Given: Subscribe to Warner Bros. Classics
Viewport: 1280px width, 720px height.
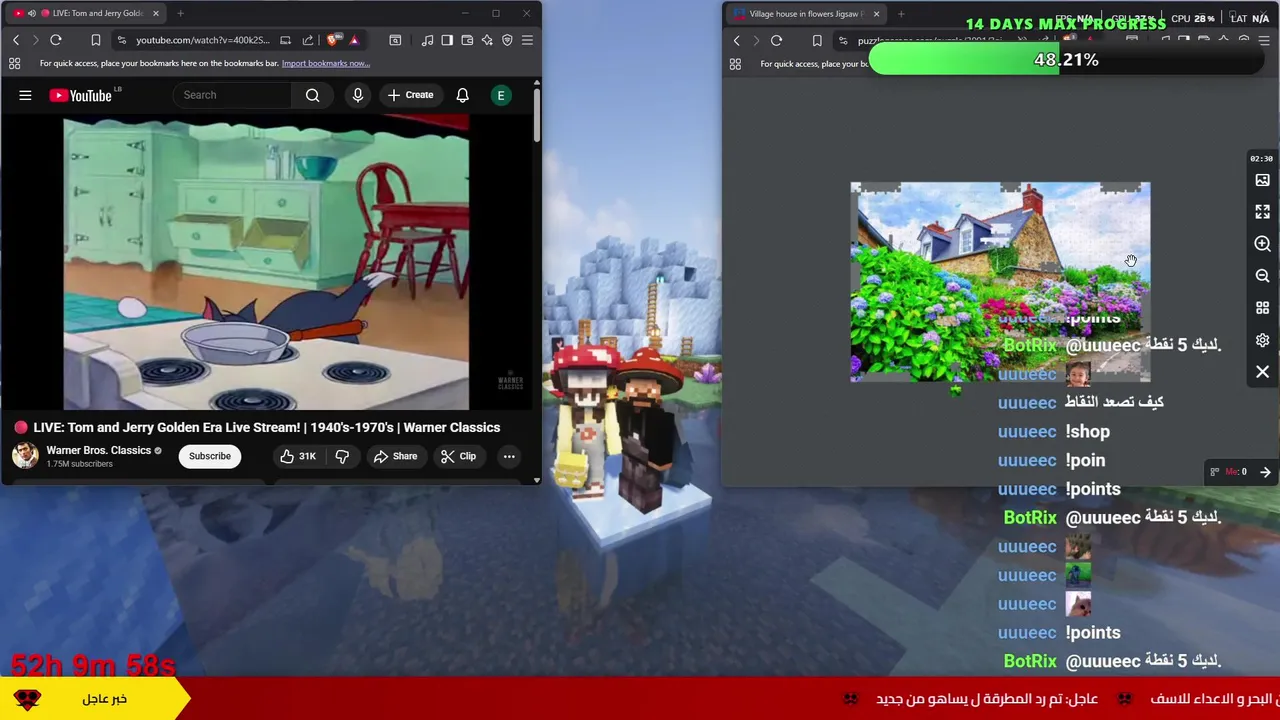Looking at the screenshot, I should (210, 456).
